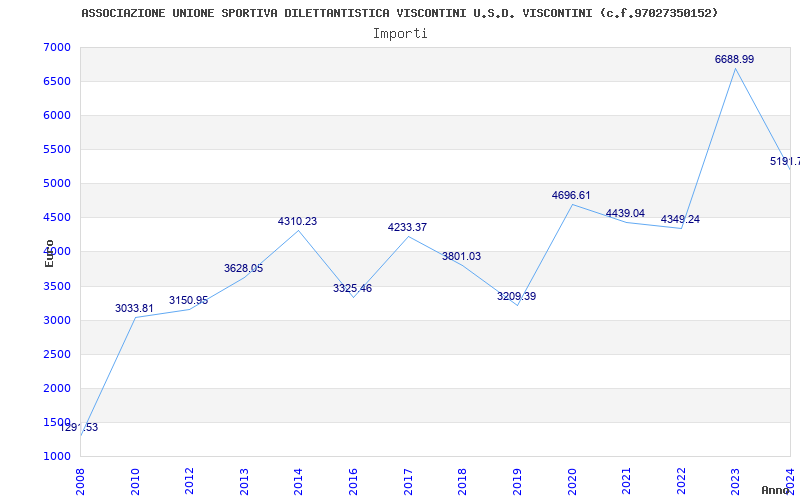This screenshot has width=800, height=500.
Task: Click the 2000 Euro axis tick
Action: tap(57, 388)
